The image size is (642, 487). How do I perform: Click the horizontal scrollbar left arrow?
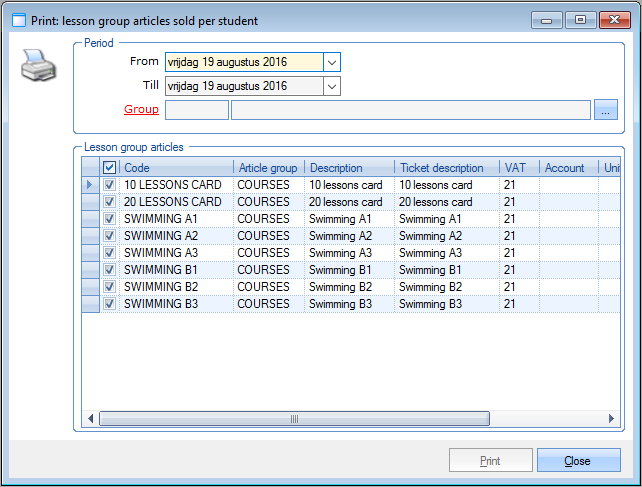point(89,419)
